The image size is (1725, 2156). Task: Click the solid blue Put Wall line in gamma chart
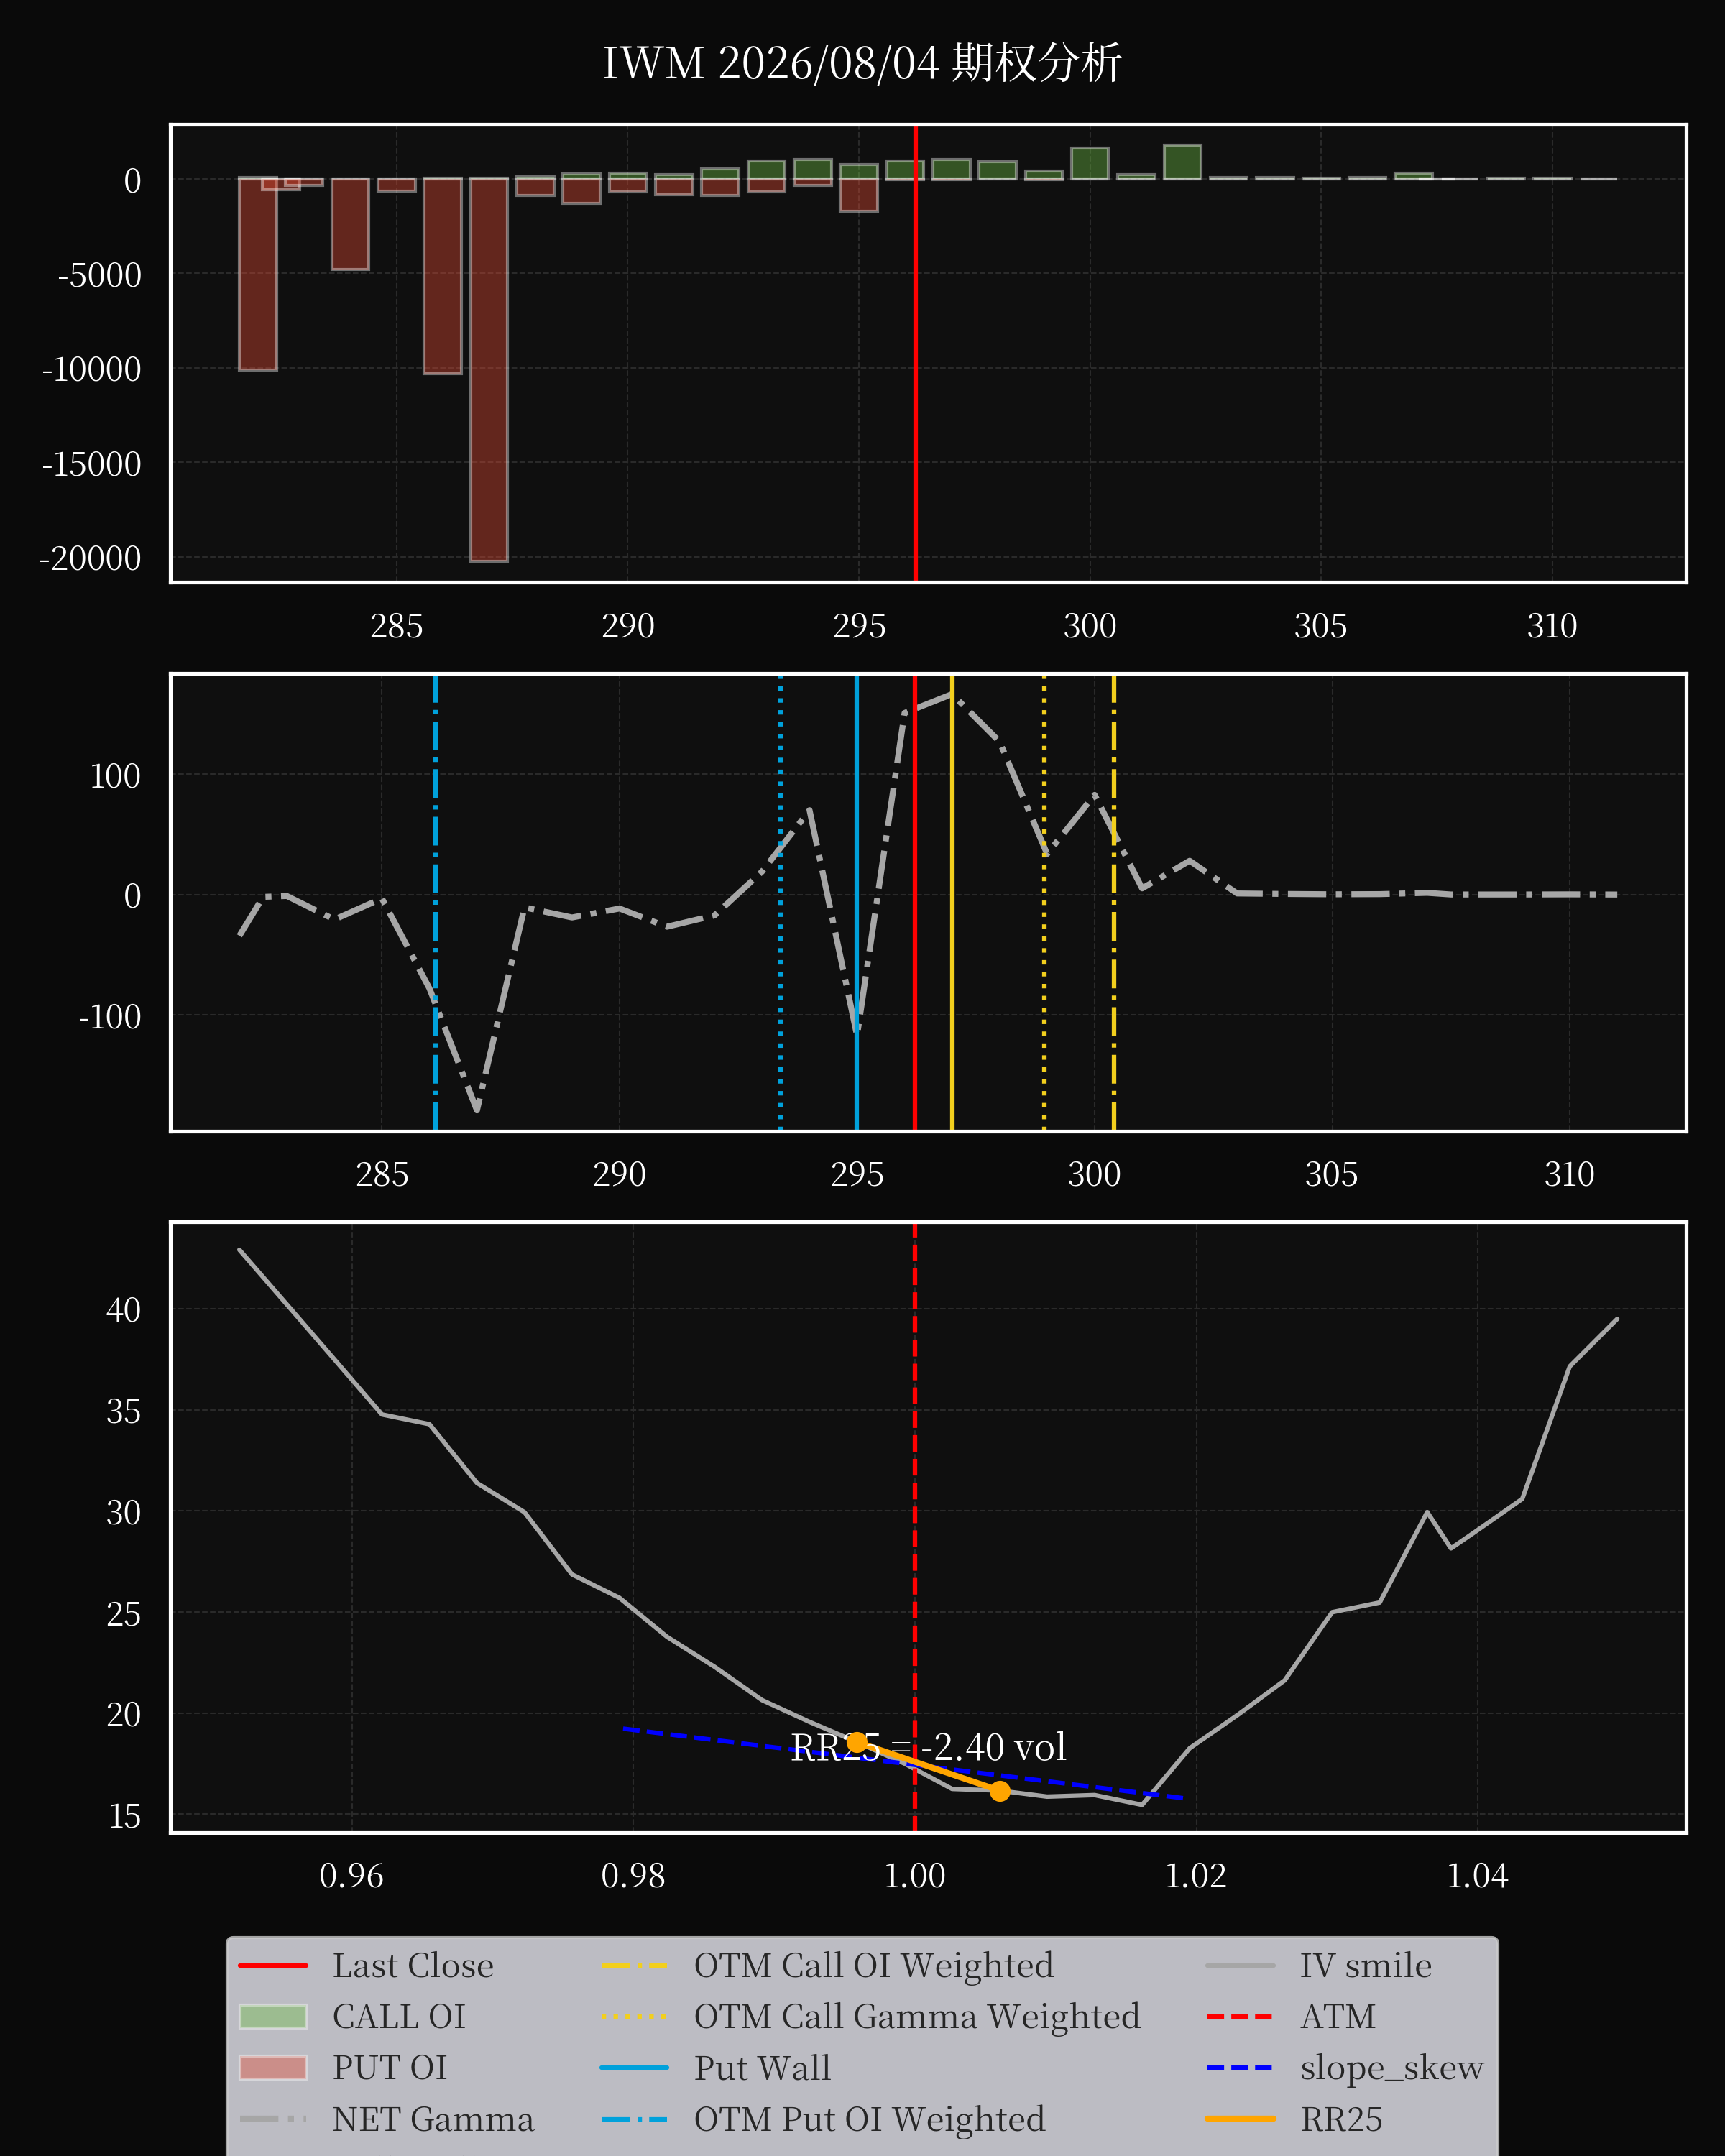point(857,903)
